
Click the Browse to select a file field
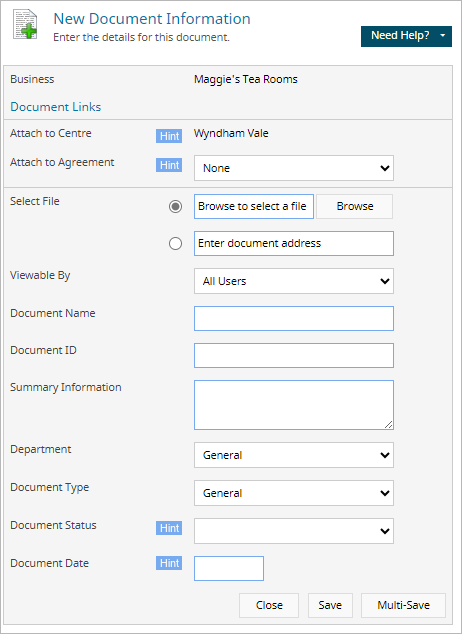[254, 206]
